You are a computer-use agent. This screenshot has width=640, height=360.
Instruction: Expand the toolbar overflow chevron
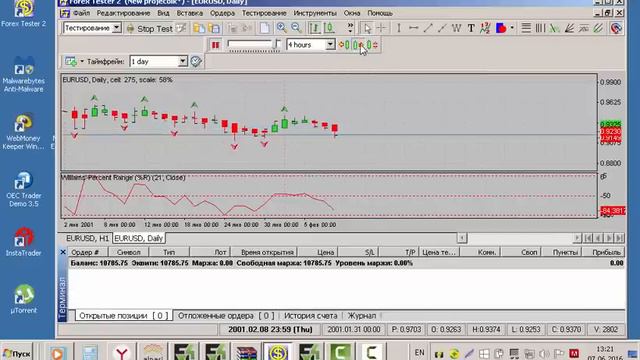[x=350, y=28]
